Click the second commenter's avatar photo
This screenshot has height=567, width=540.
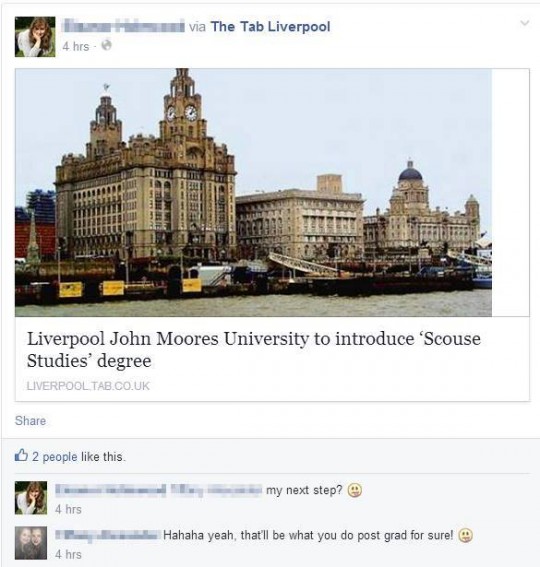pyautogui.click(x=31, y=543)
